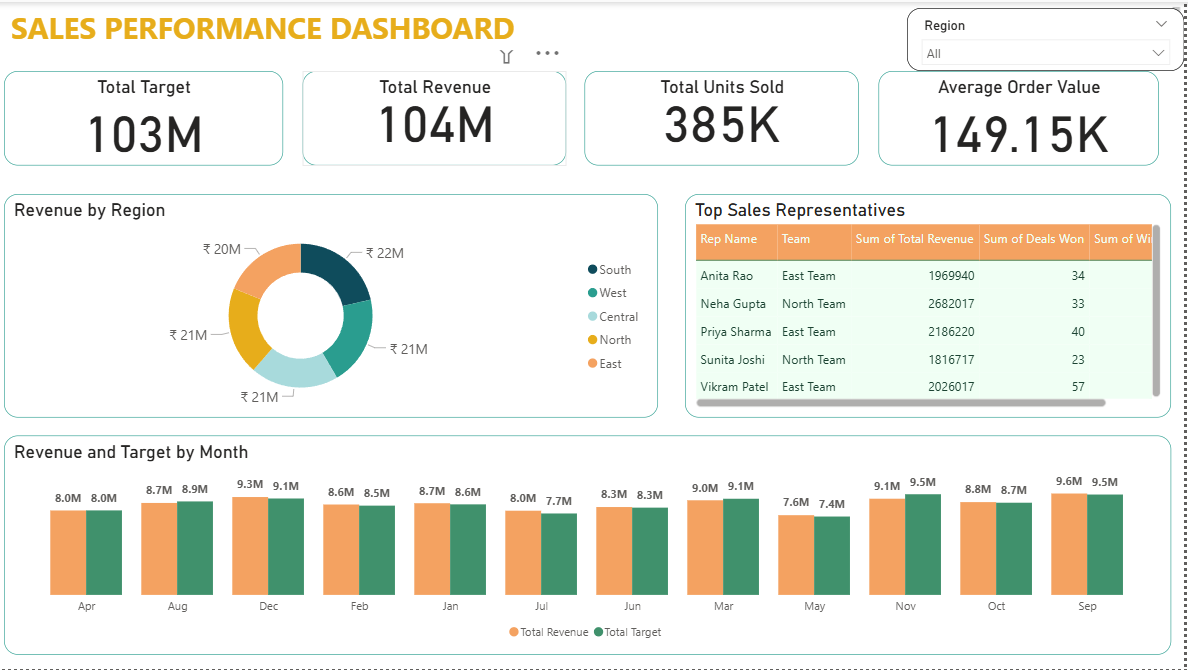
Task: Click the Sum of Deals Won column header
Action: pyautogui.click(x=1033, y=239)
